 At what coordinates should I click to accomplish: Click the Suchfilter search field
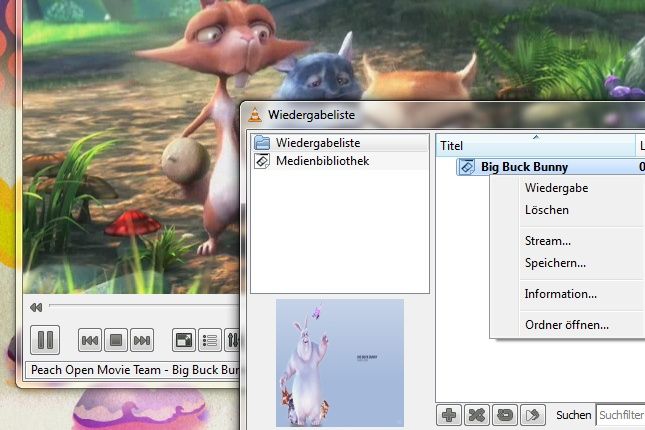(620, 414)
